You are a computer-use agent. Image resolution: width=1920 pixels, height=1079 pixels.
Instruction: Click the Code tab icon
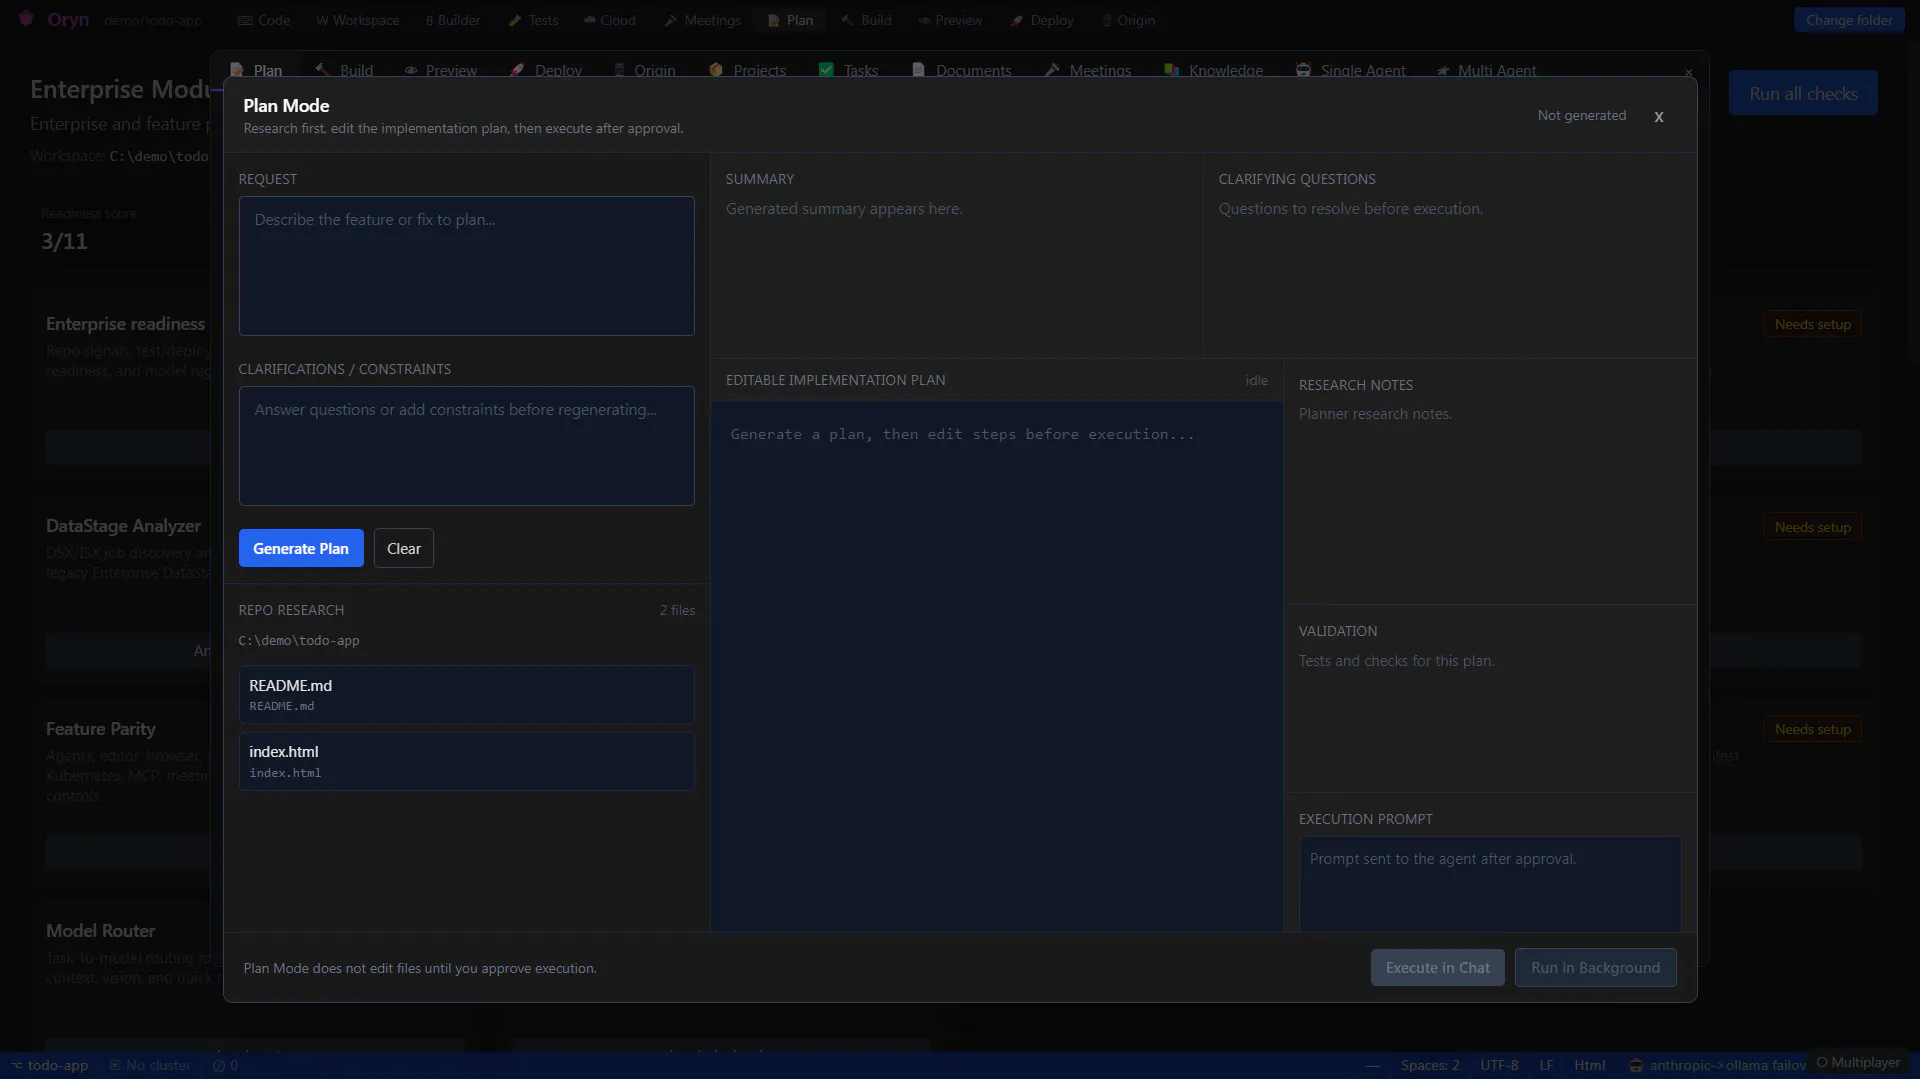[x=245, y=20]
